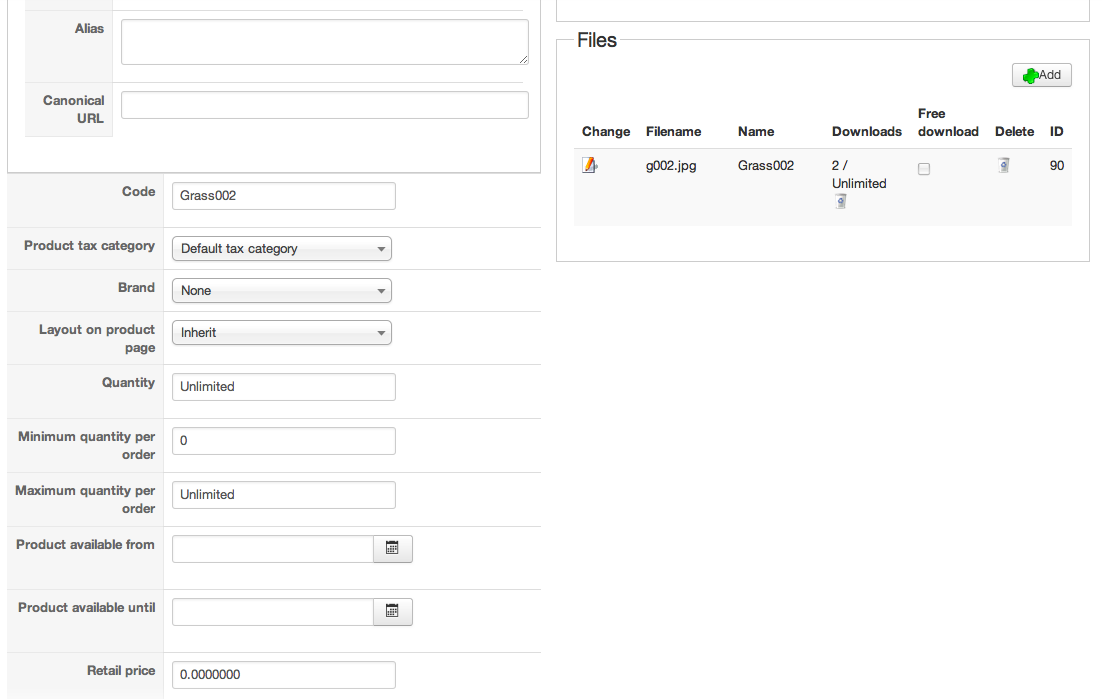
Task: Click the Minimum quantity per order field
Action: [x=283, y=441]
